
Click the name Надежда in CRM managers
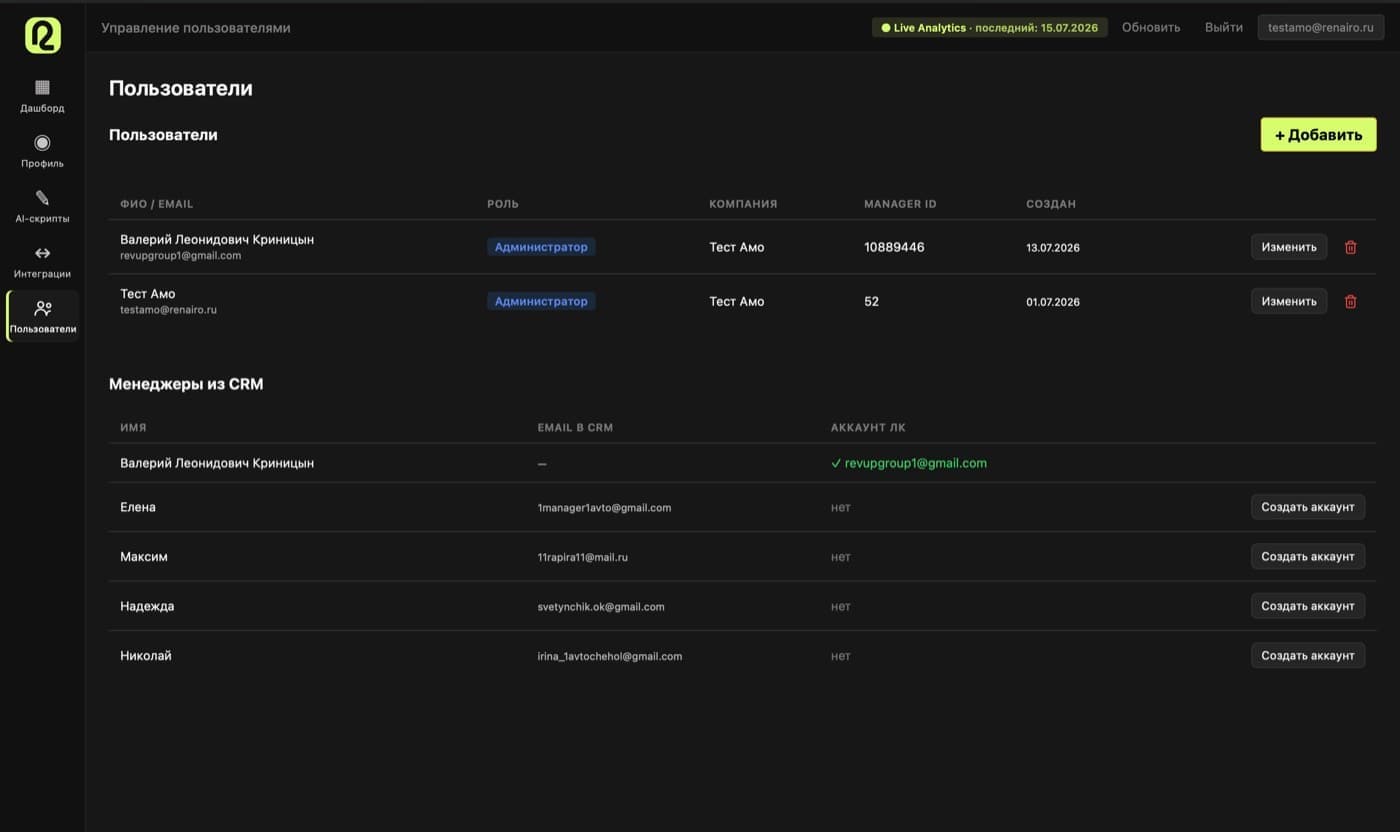click(x=147, y=606)
